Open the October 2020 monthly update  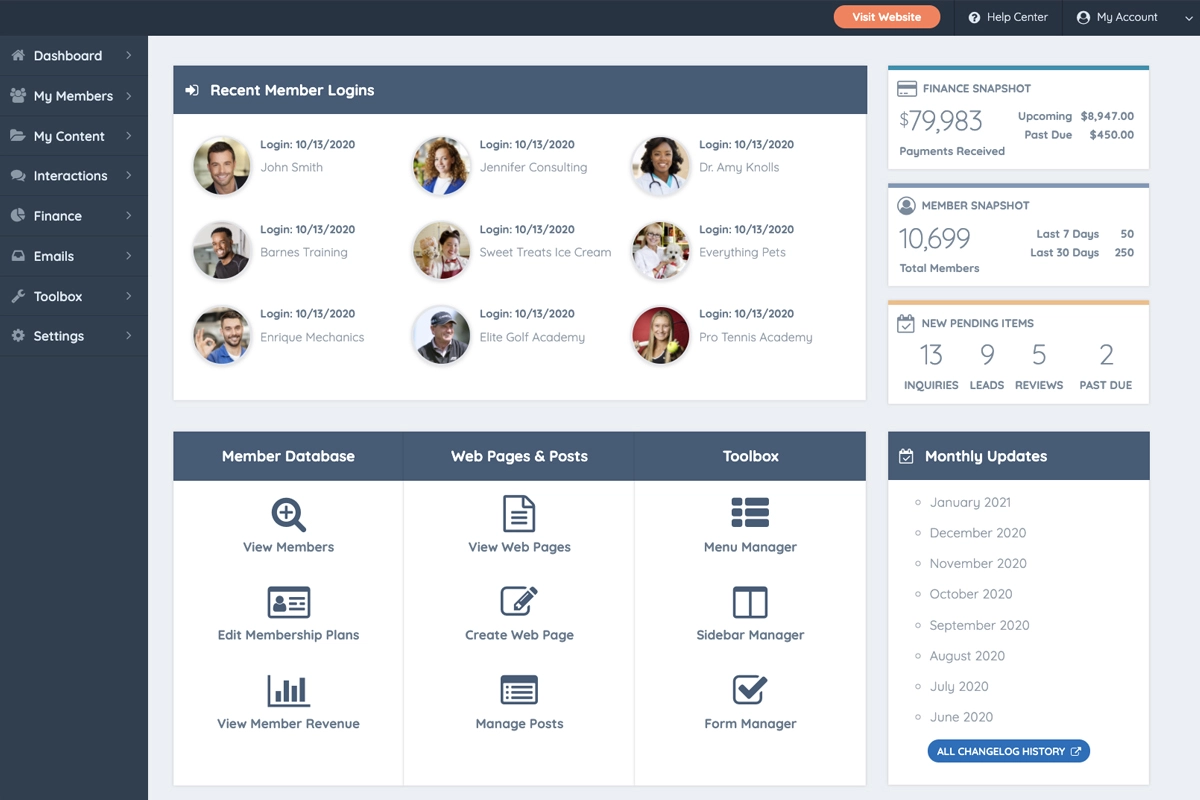[x=970, y=594]
